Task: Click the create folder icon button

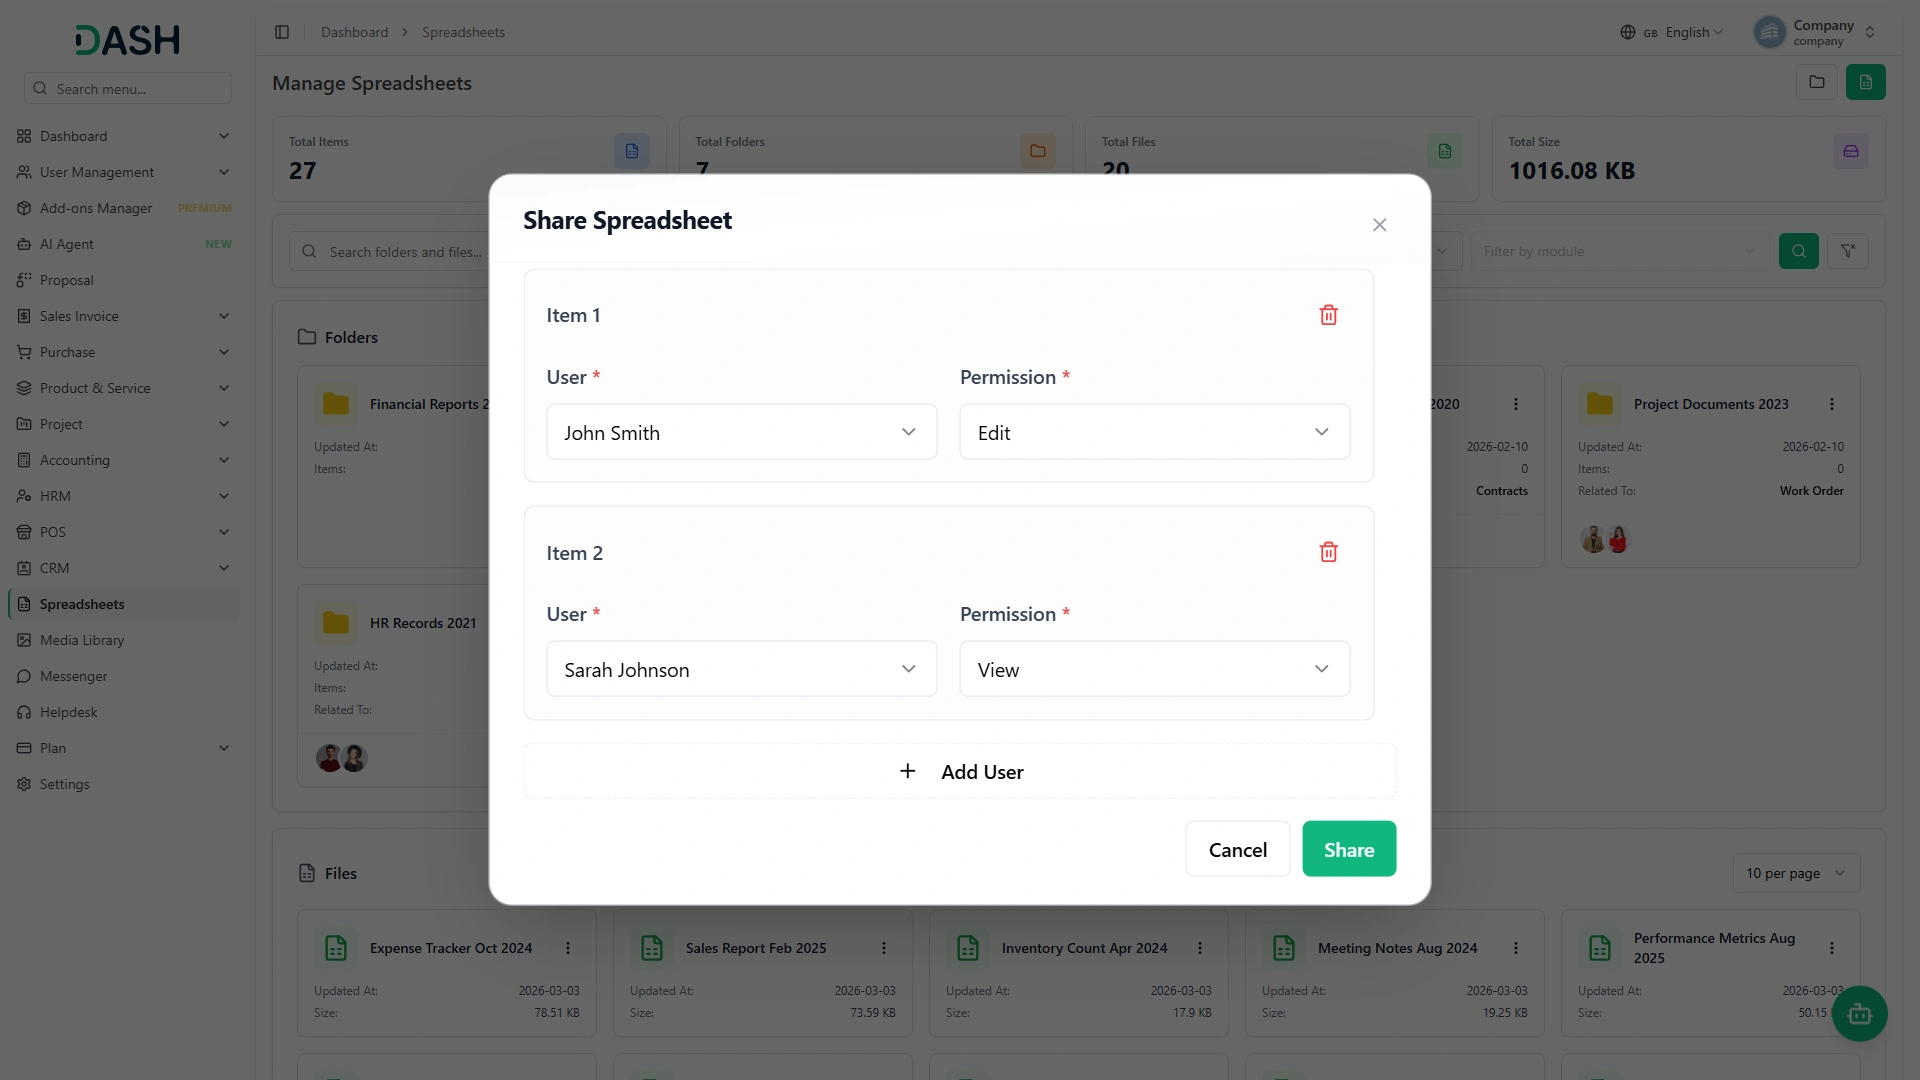Action: click(x=1816, y=82)
